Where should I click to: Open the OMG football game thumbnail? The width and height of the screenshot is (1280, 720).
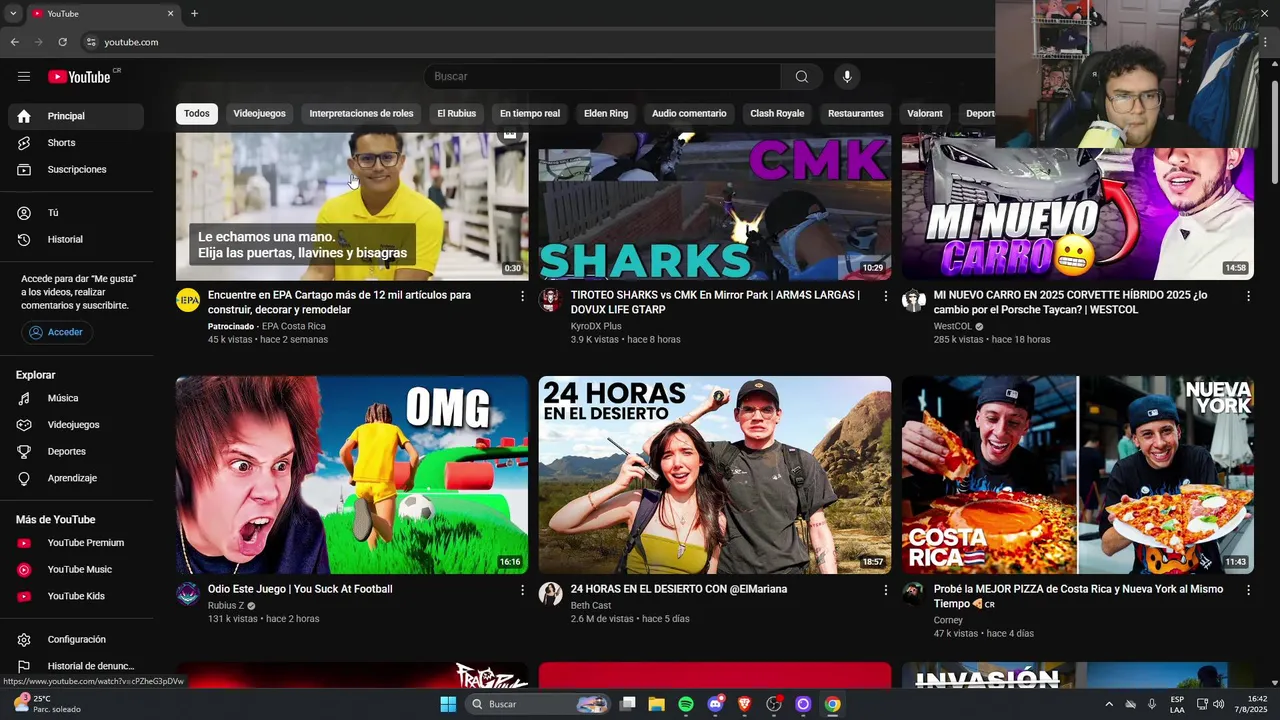pos(352,475)
